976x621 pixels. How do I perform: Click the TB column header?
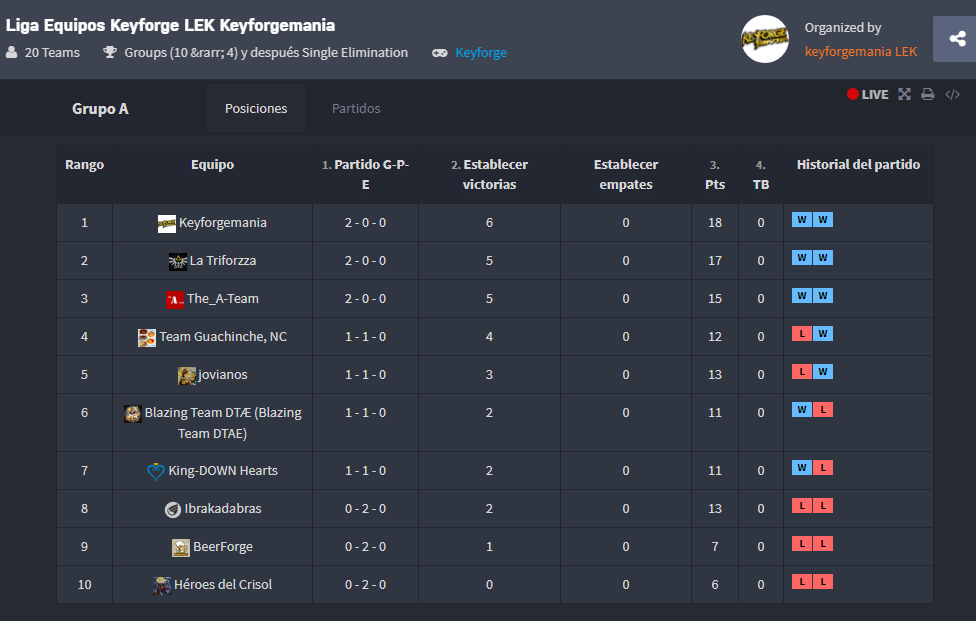click(761, 175)
